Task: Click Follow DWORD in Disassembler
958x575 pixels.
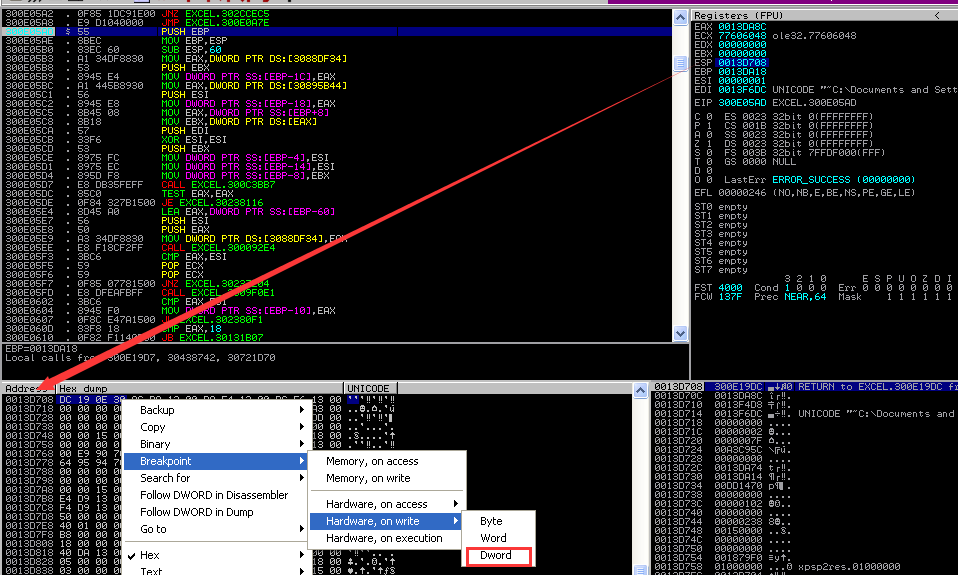Action: click(214, 495)
